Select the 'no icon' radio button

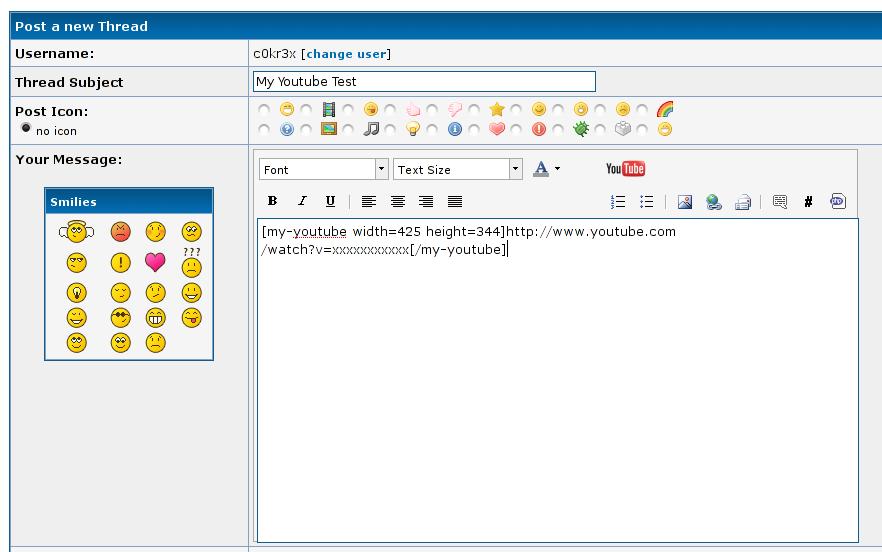[26, 128]
